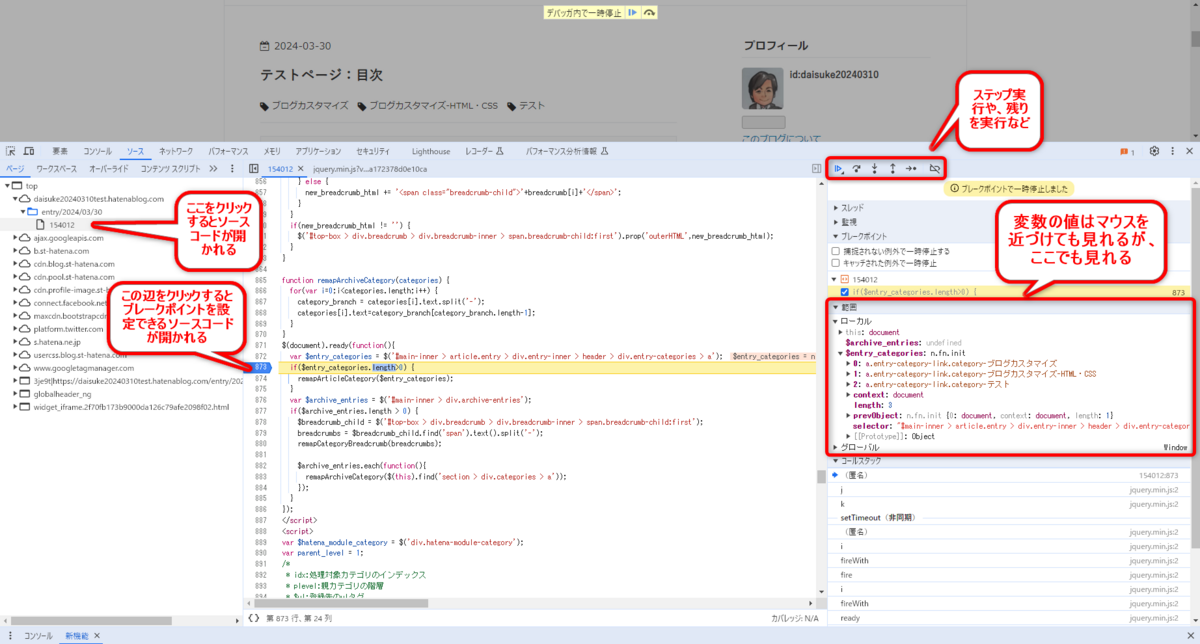Screen dimensions: 1200x644
Task: Click the カバレッジ: N/A status text
Action: [794, 619]
